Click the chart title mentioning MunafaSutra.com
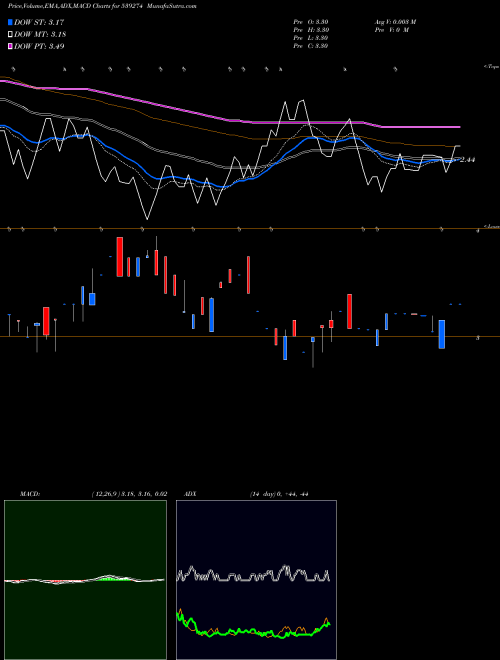 [102, 6]
